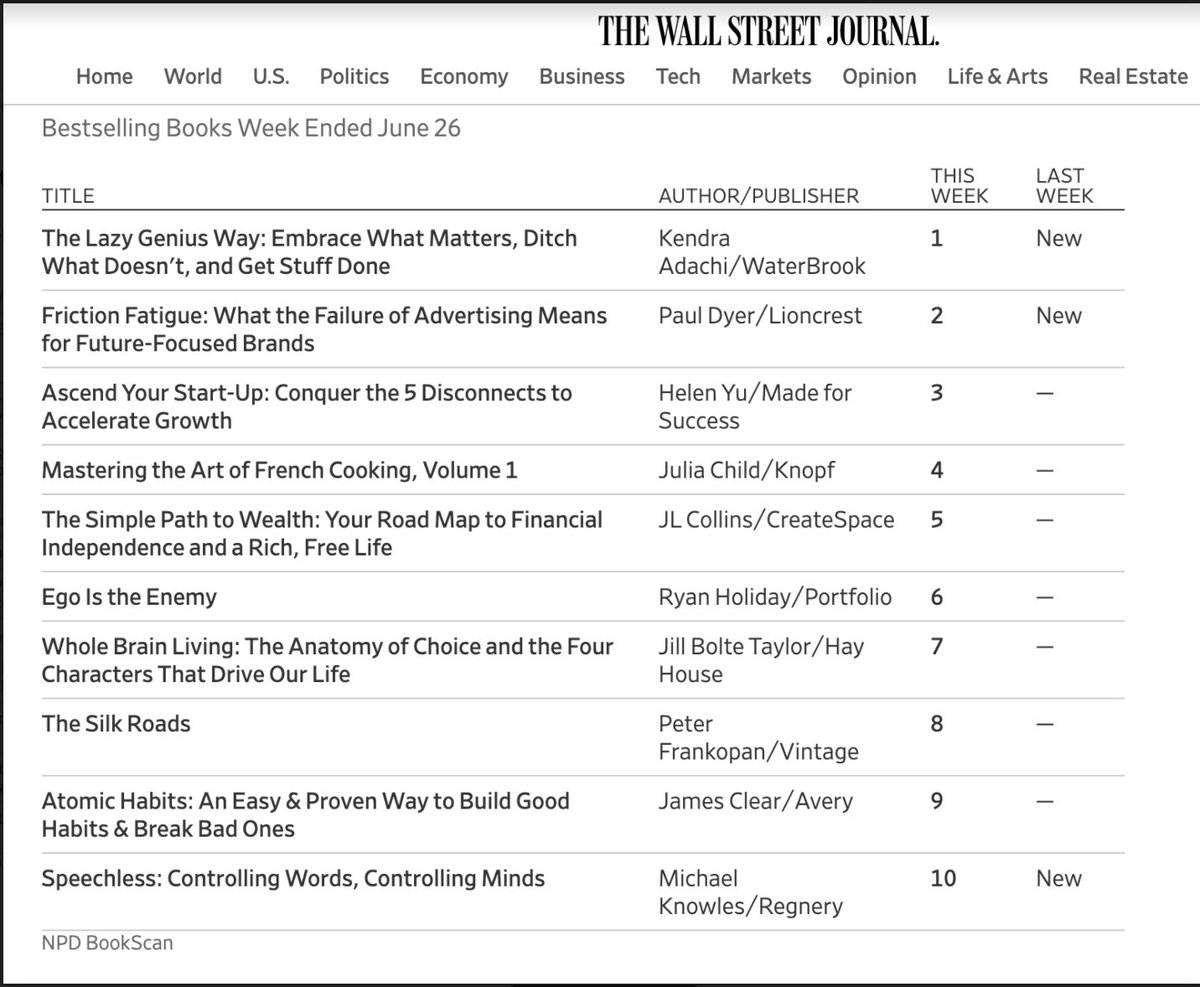Viewport: 1200px width, 987px height.
Task: Click Ryan Holiday/Portfolio author cell
Action: (x=775, y=598)
